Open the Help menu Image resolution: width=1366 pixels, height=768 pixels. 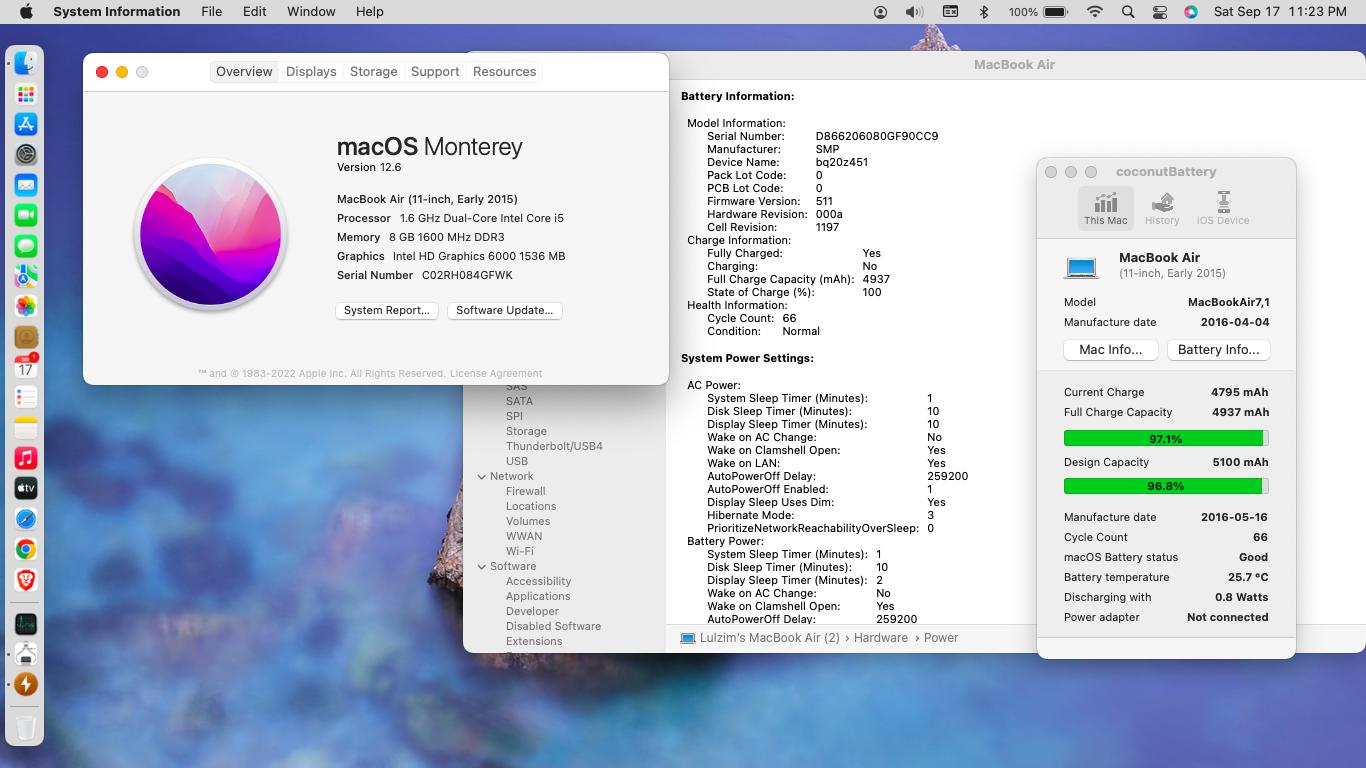pyautogui.click(x=370, y=12)
